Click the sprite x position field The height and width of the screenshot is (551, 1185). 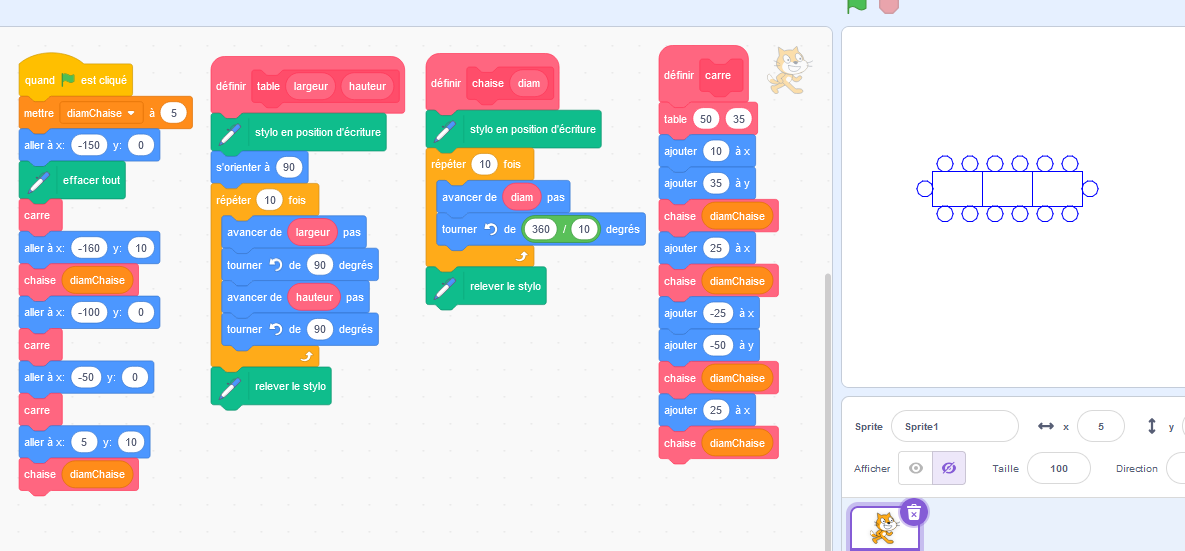1101,426
